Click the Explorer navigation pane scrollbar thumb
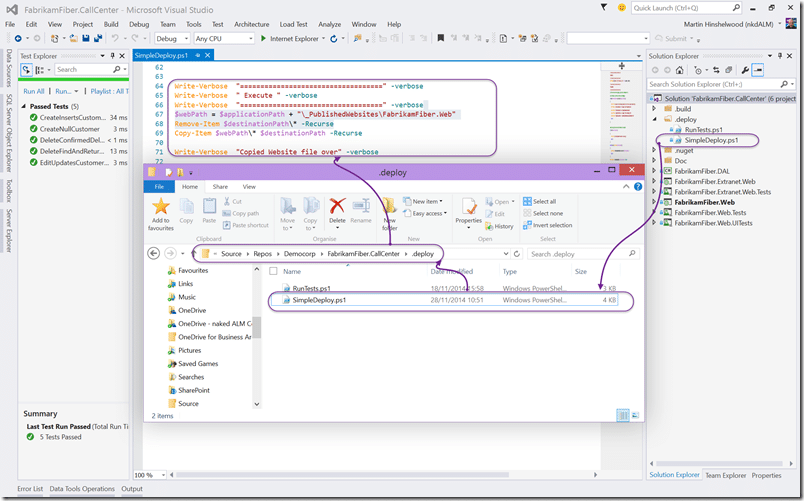Screen dimensions: 804x501 pos(257,327)
